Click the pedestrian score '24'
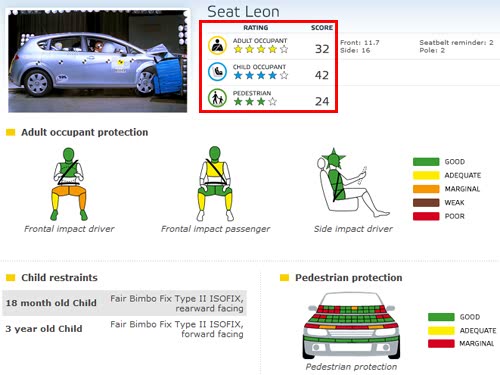This screenshot has height=375, width=500. 322,101
